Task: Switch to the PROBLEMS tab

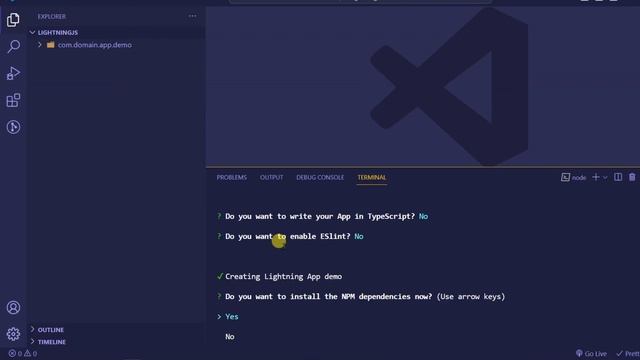Action: click(231, 177)
